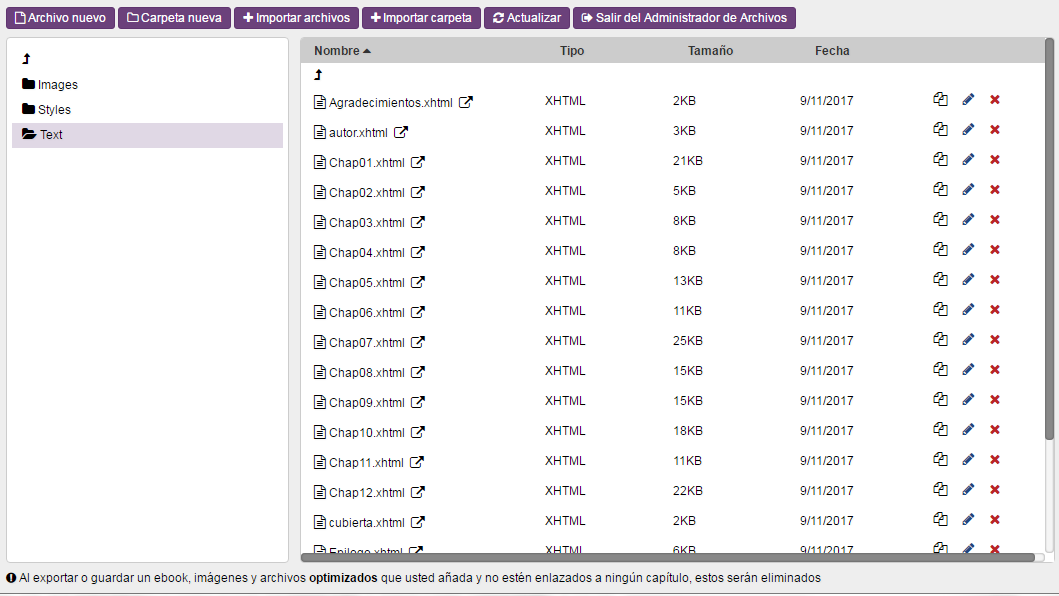The width and height of the screenshot is (1059, 596).
Task: Select the Chap08.xhtml file name
Action: point(367,372)
